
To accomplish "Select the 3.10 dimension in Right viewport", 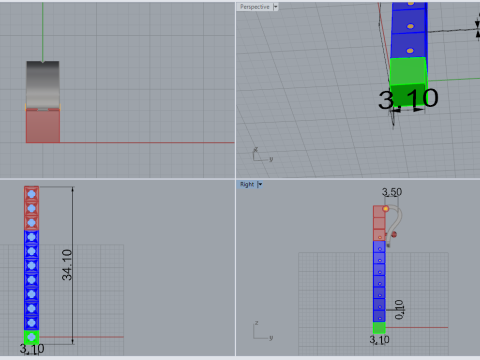I will coord(379,340).
